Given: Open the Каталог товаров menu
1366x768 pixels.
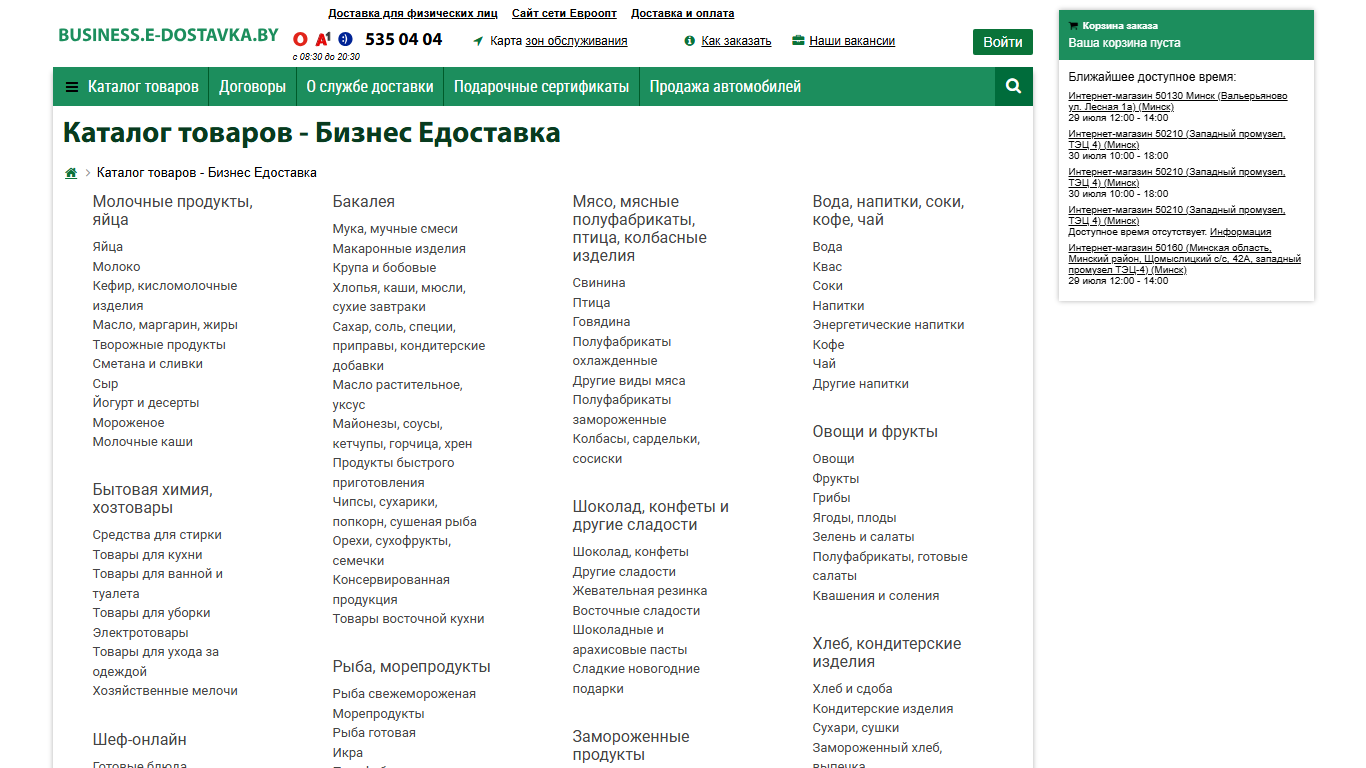Looking at the screenshot, I should pos(132,87).
